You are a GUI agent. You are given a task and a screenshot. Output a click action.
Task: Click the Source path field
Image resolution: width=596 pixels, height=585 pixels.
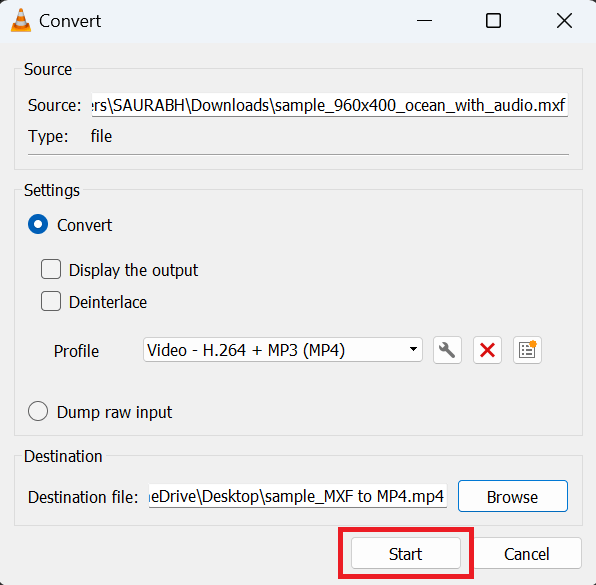click(330, 105)
